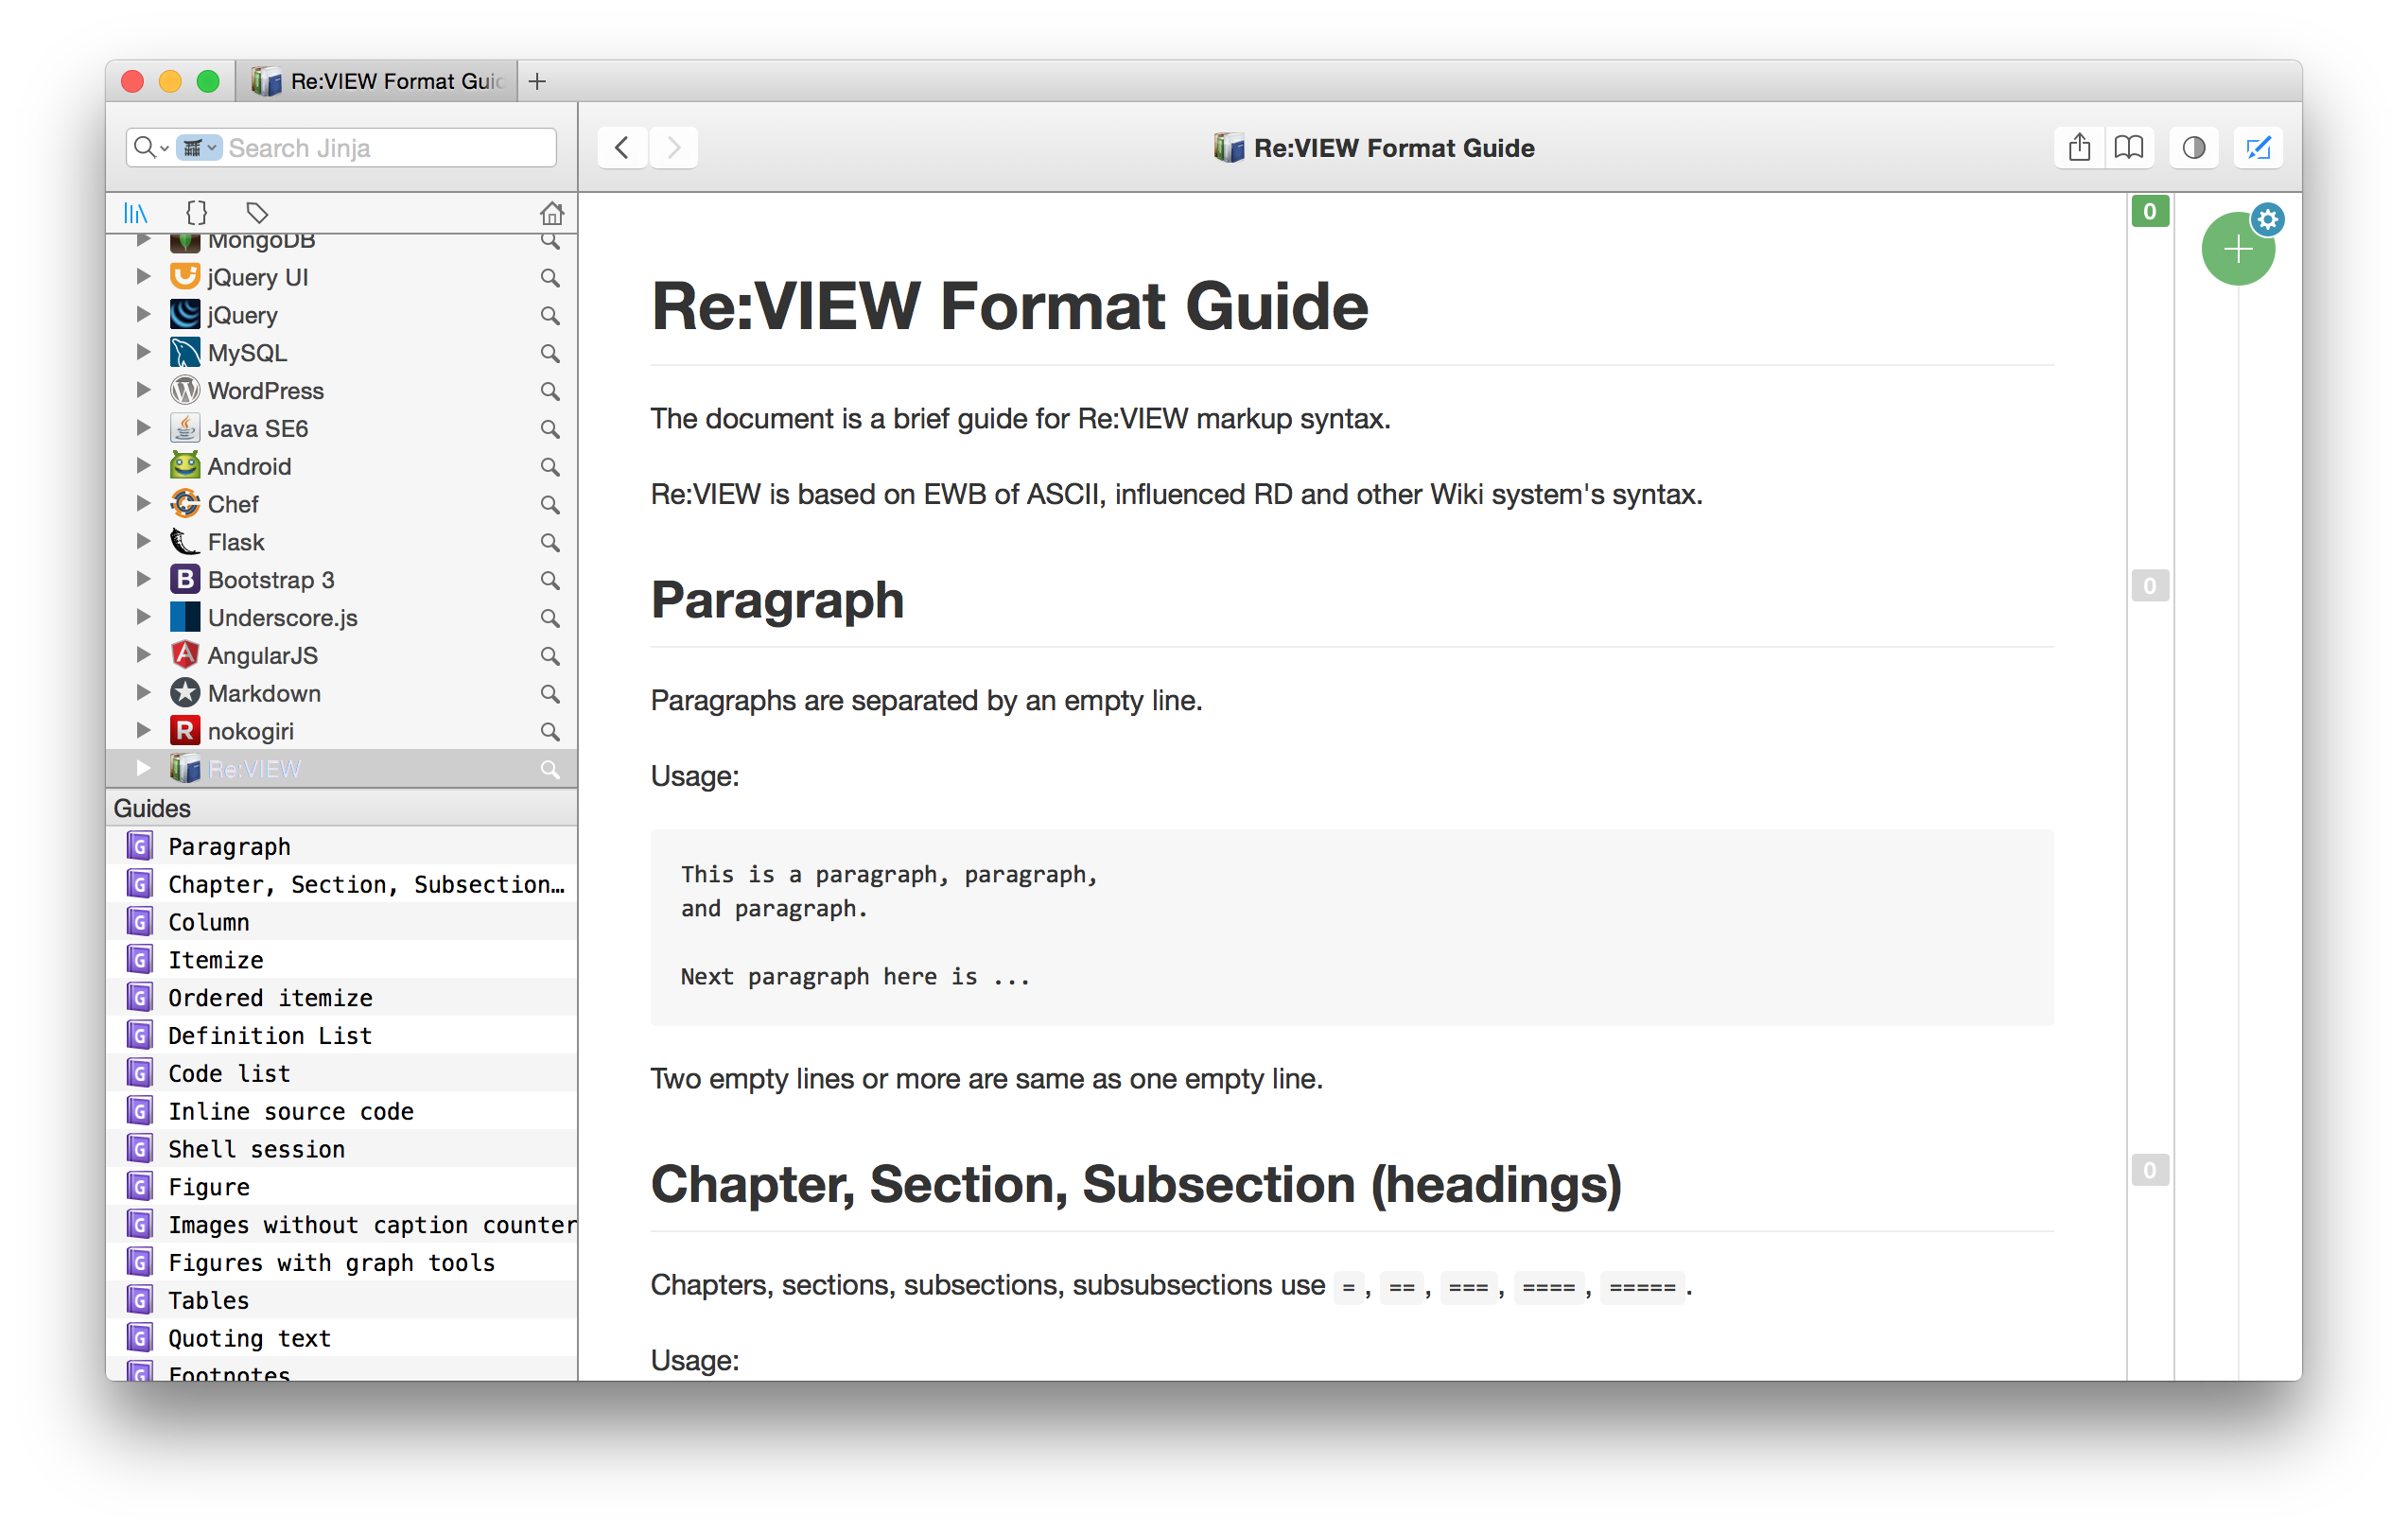The width and height of the screenshot is (2408, 1532).
Task: Click magnifier icon next to Flask
Action: (550, 543)
